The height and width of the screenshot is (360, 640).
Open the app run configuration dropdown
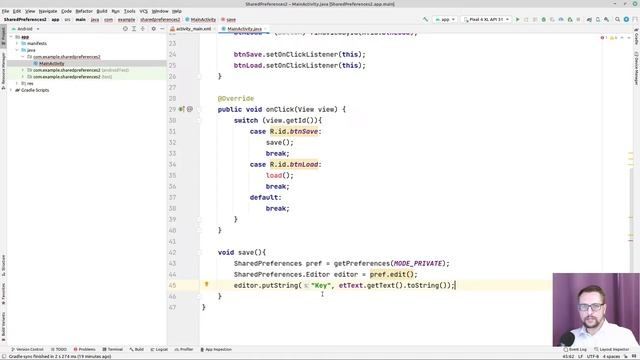tap(445, 19)
